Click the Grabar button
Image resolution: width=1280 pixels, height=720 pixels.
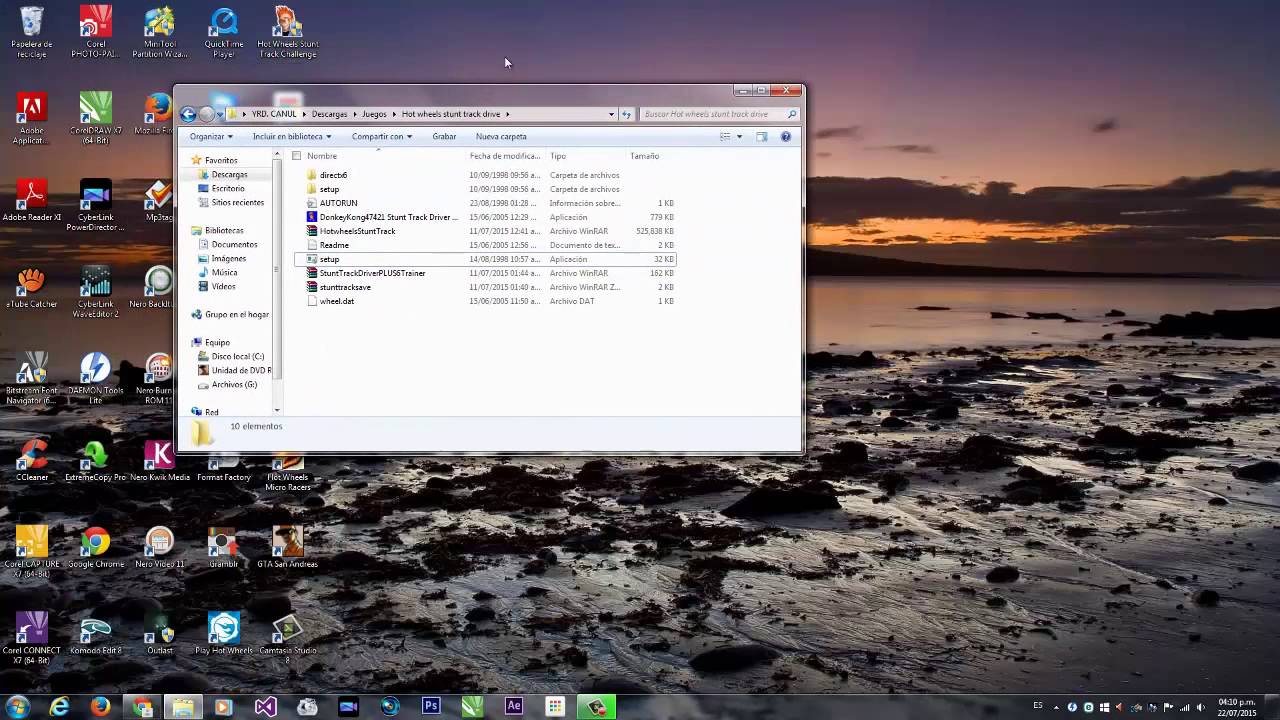pyautogui.click(x=444, y=136)
